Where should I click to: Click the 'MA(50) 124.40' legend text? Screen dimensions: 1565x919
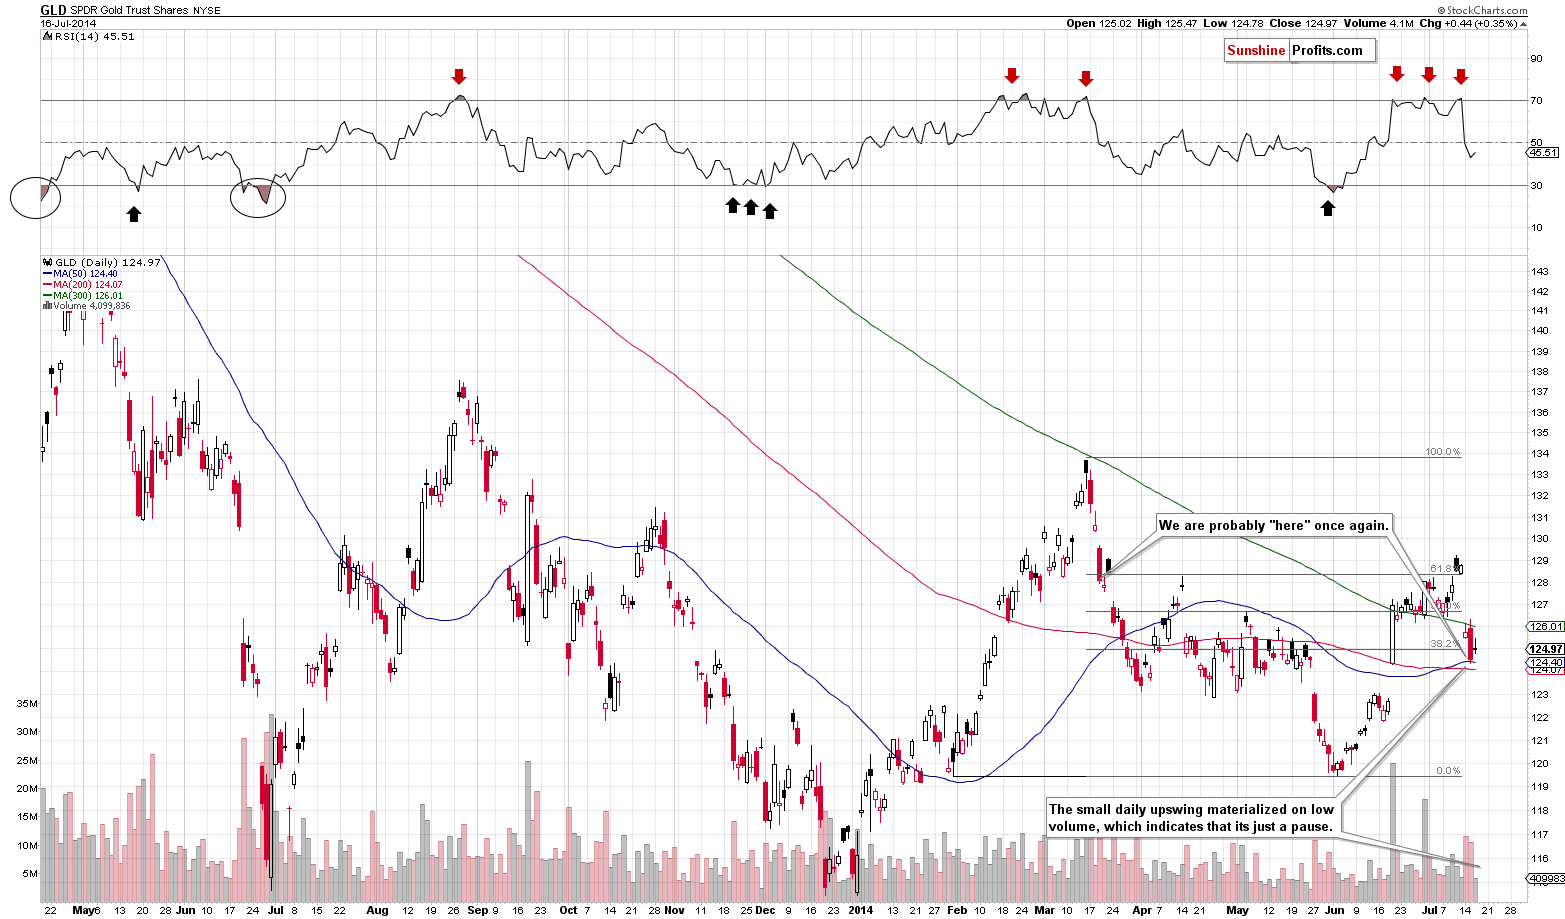(x=85, y=274)
